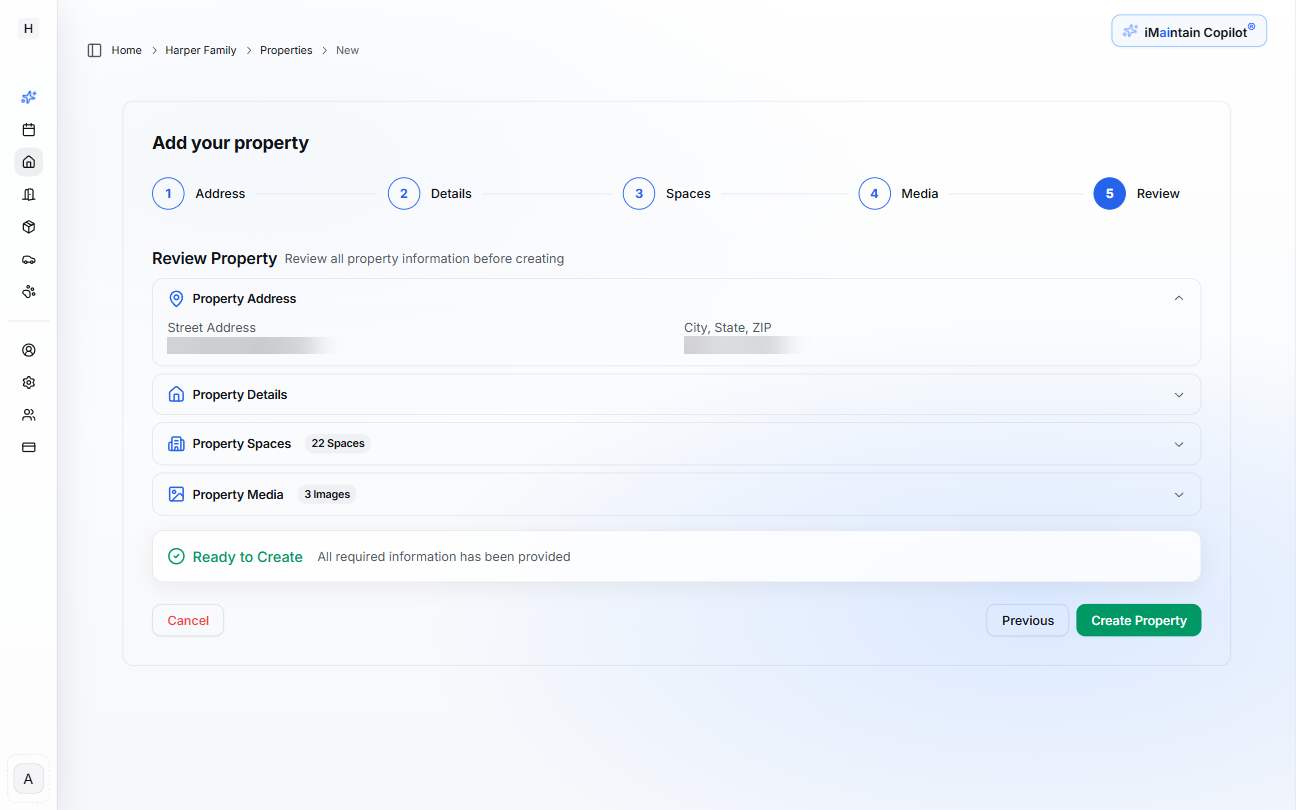Select the home properties icon in sidebar
This screenshot has height=810, width=1296.
coord(28,161)
